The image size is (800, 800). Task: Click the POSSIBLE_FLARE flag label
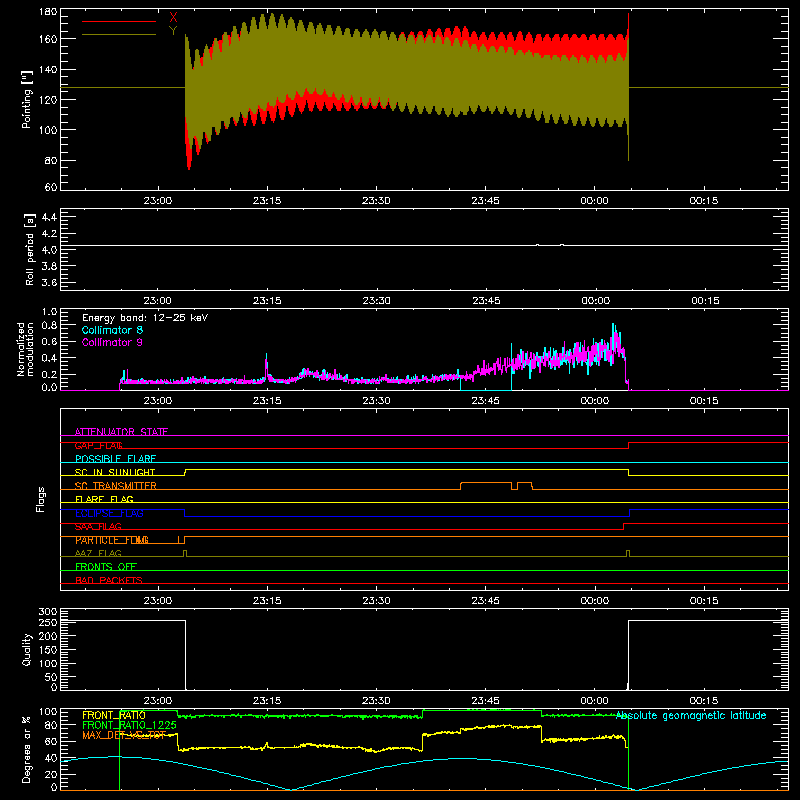pyautogui.click(x=115, y=459)
